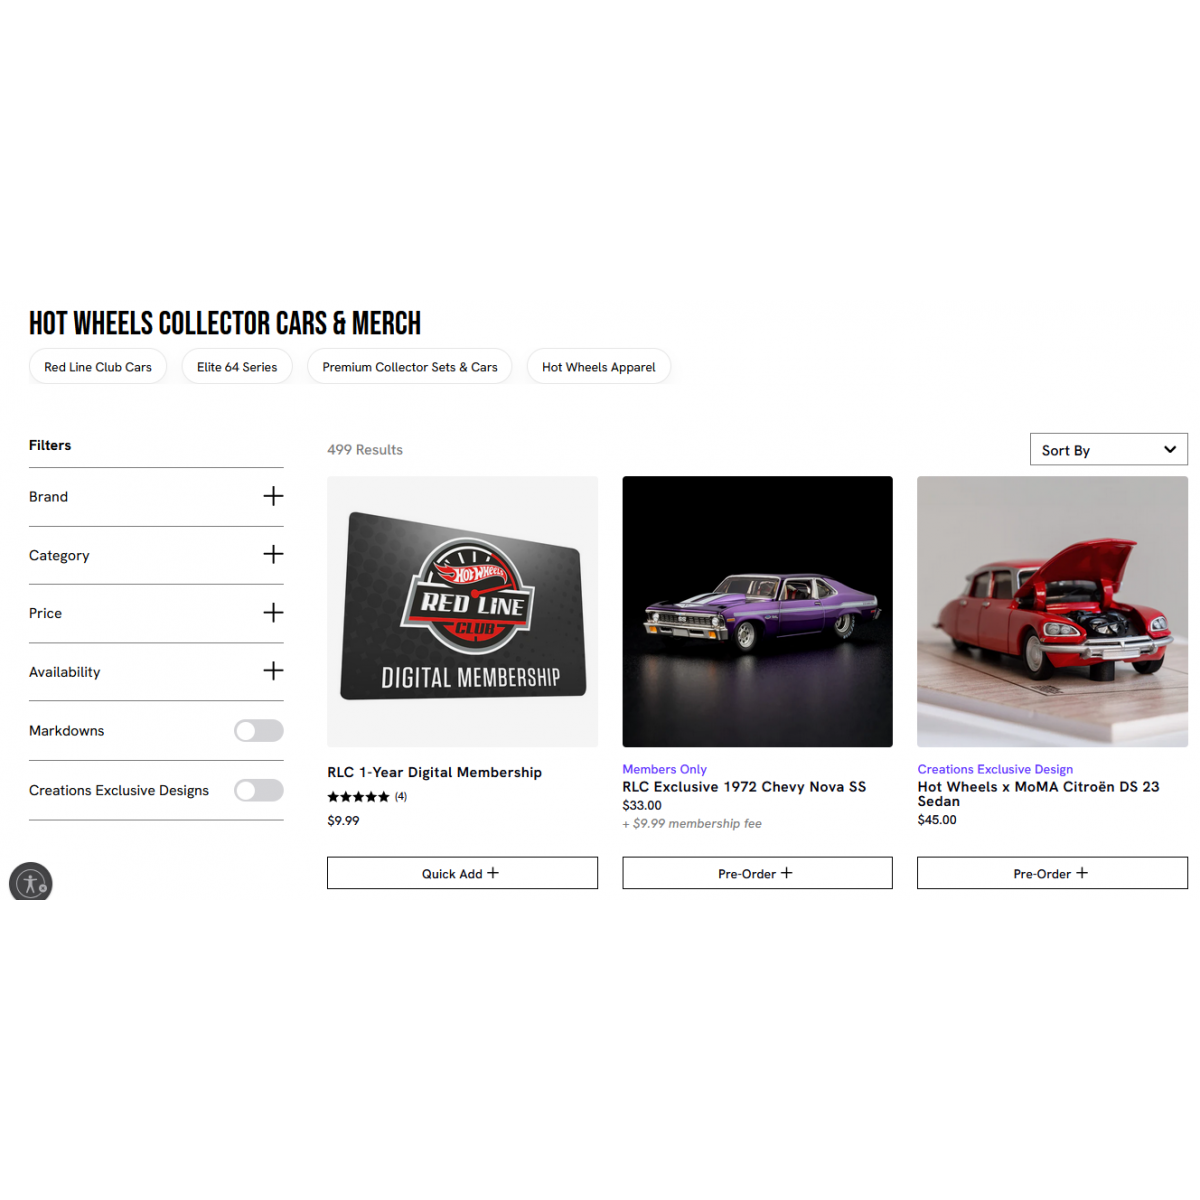Expand the Category filter plus icon
1200x1200 pixels.
273,554
